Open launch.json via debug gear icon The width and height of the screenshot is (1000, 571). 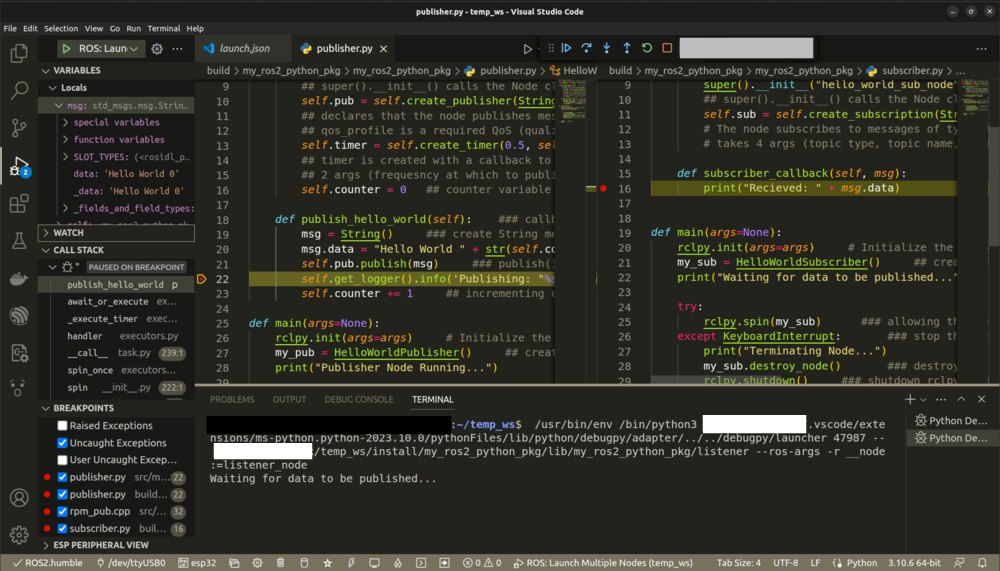[x=157, y=48]
